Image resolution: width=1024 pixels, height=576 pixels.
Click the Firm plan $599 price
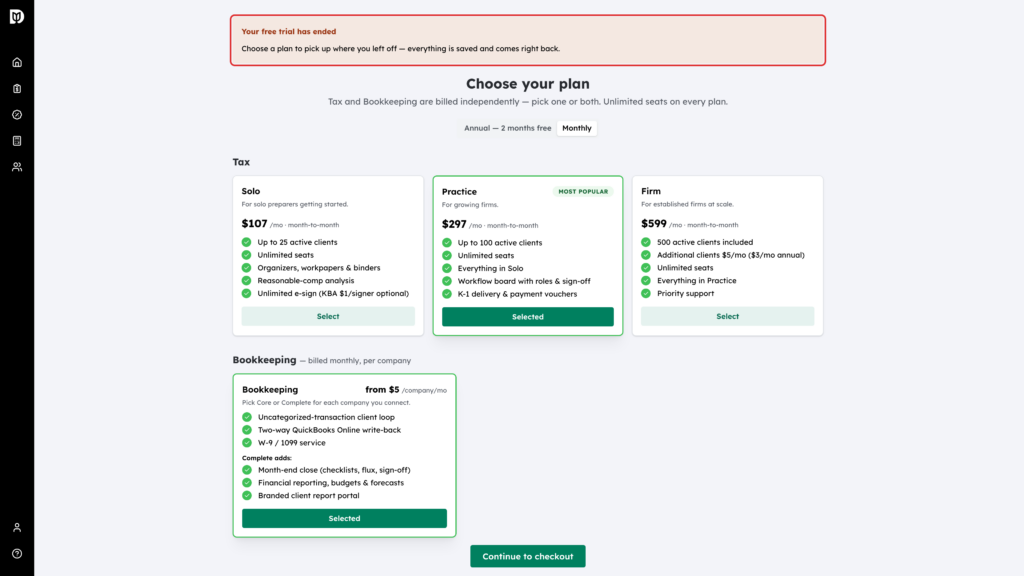654,223
